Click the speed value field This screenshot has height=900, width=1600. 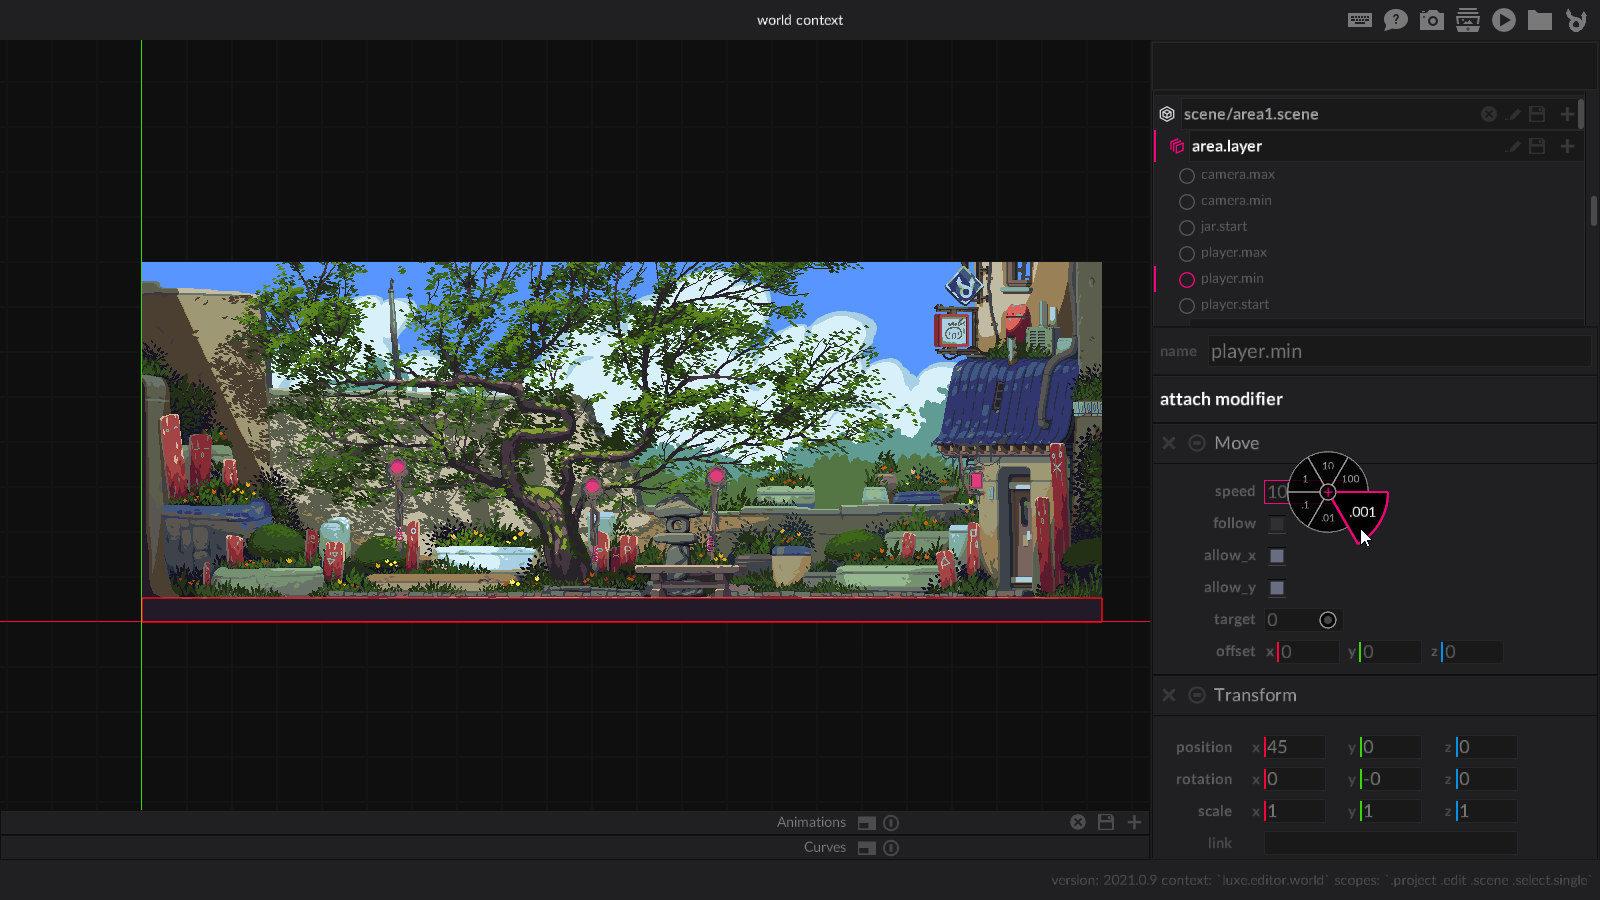pyautogui.click(x=1277, y=492)
